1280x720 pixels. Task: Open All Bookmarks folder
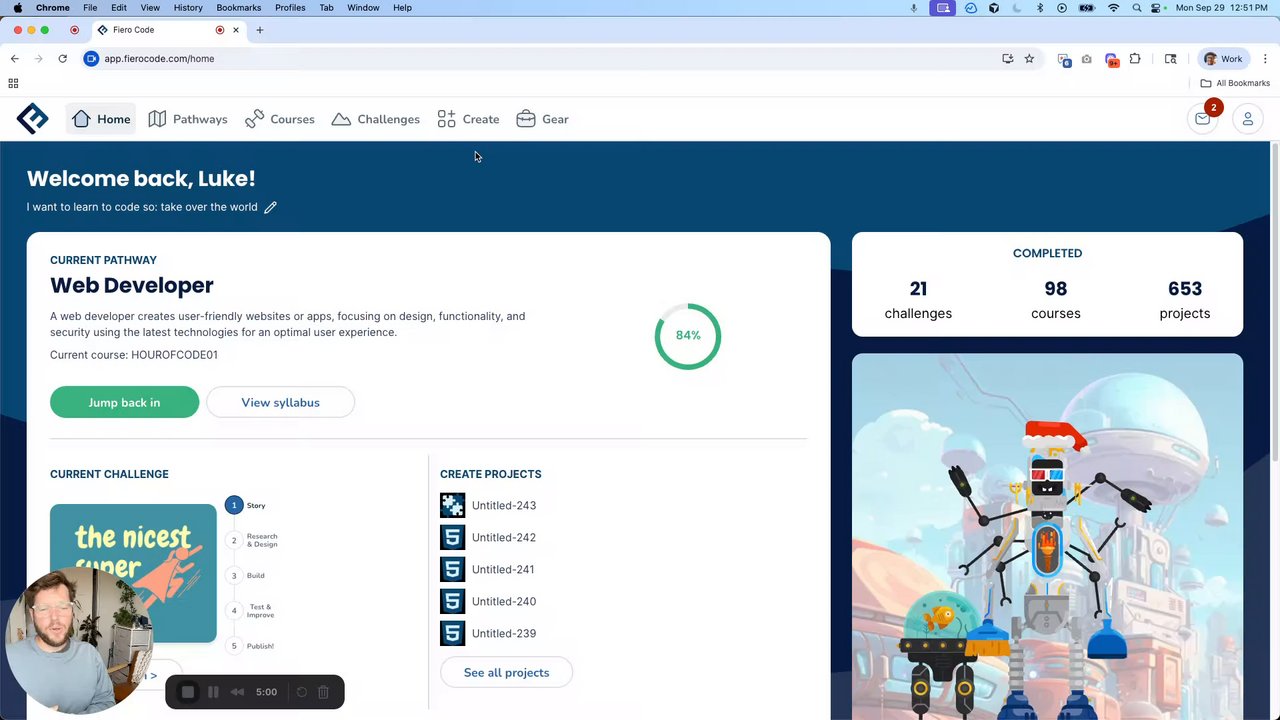click(1235, 83)
